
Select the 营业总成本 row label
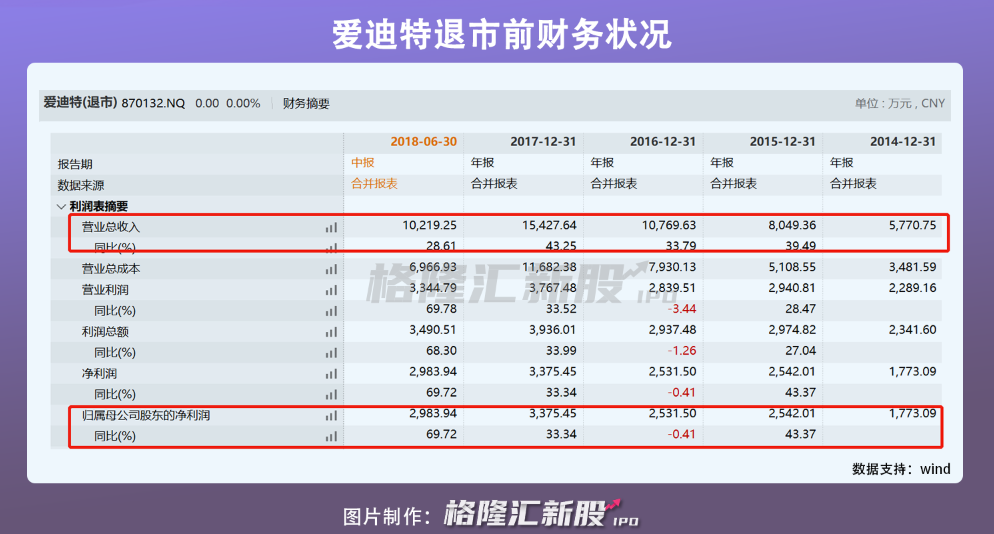click(111, 269)
